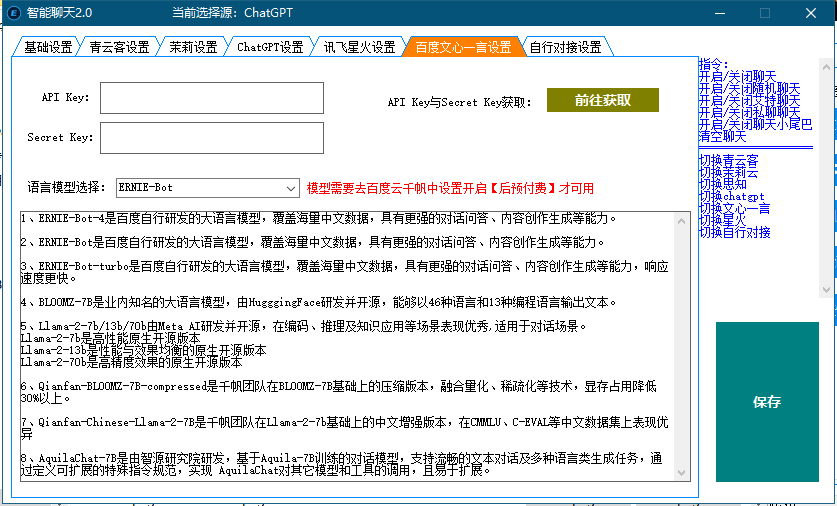Click the Llama-2-13b description line
Image resolution: width=837 pixels, height=506 pixels.
click(x=143, y=351)
